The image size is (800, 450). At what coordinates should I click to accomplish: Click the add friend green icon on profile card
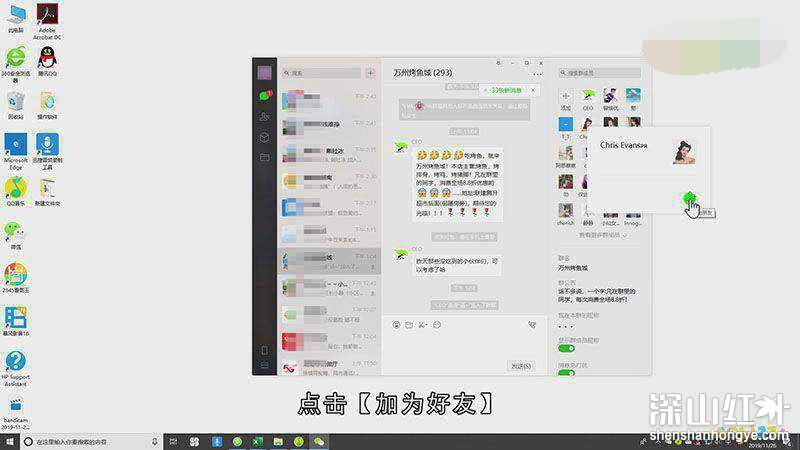689,198
